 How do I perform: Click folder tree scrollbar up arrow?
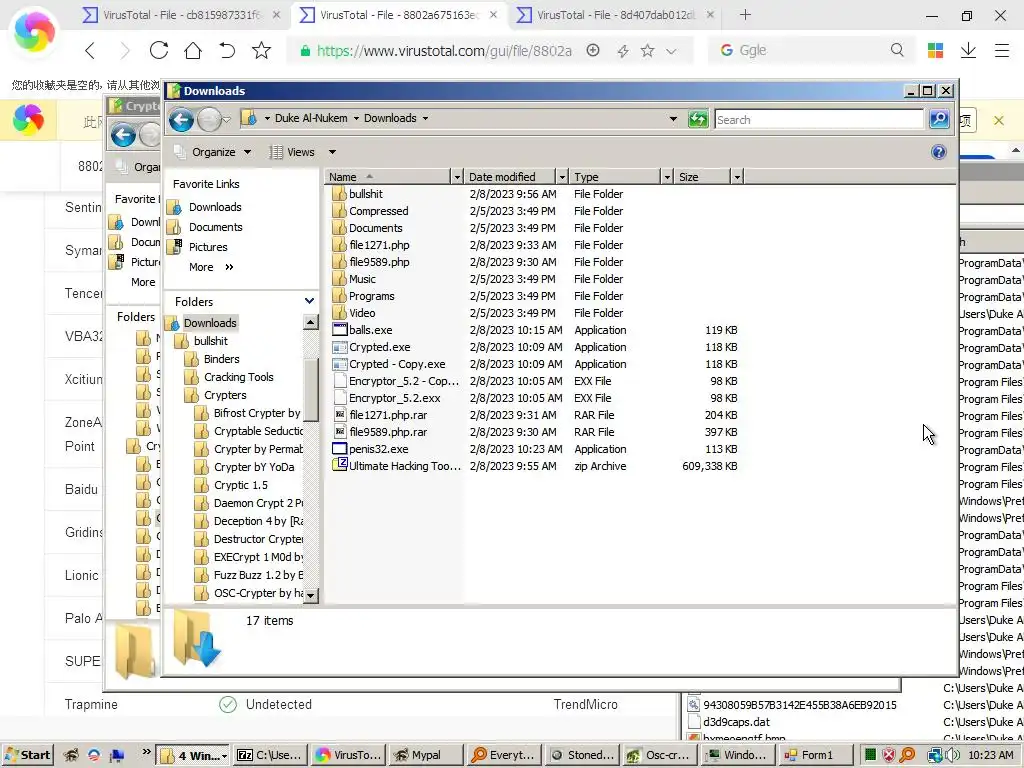(311, 322)
